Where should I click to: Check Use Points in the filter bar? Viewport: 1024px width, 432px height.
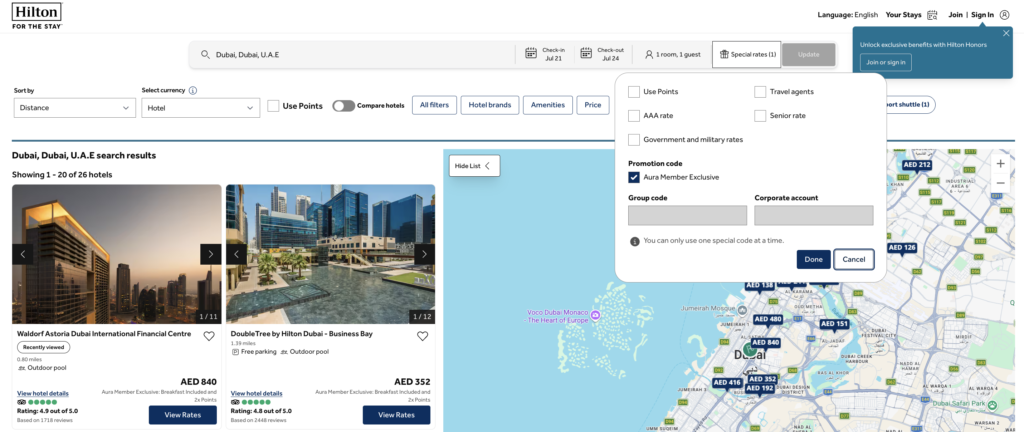(273, 106)
